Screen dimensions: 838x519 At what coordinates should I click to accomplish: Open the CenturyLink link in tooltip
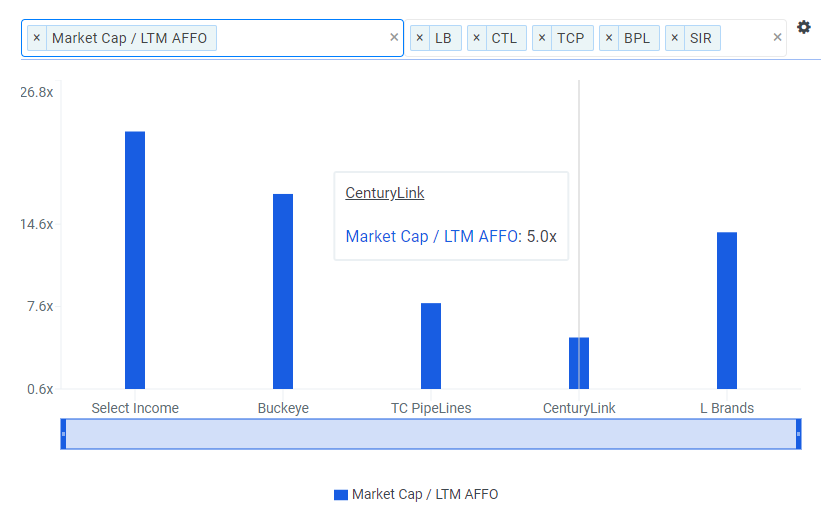tap(385, 193)
